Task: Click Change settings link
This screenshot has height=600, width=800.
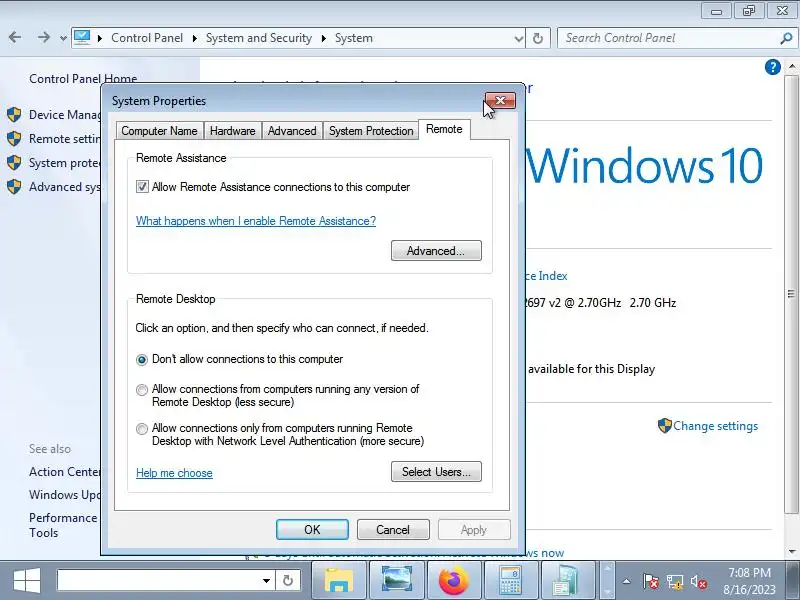Action: 715,426
